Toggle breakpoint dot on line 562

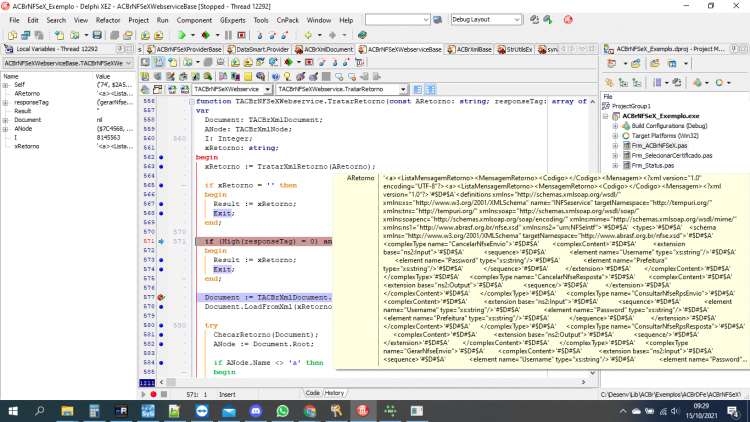point(161,157)
